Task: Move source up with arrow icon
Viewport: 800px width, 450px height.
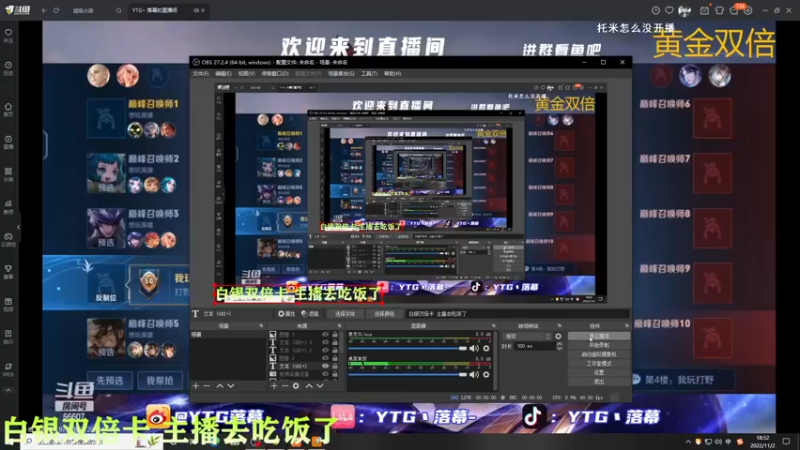Action: click(309, 386)
